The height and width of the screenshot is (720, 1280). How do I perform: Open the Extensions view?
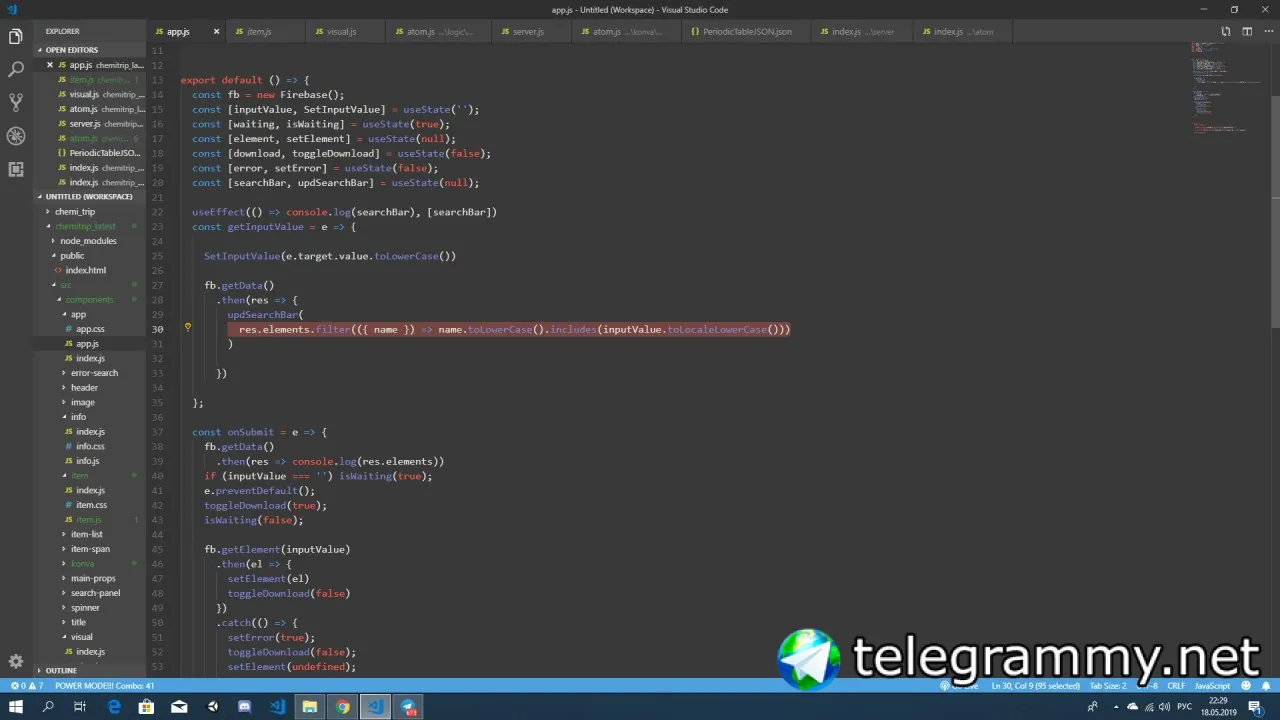pos(16,169)
